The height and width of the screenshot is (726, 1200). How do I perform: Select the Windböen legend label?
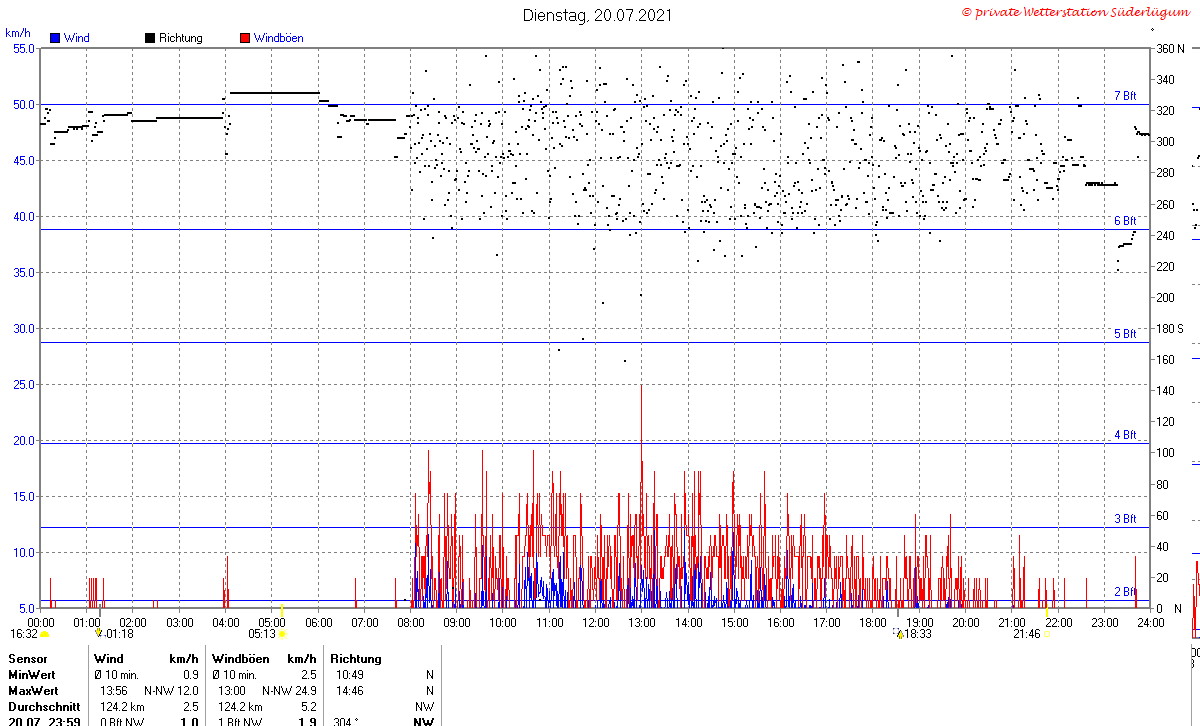(278, 38)
